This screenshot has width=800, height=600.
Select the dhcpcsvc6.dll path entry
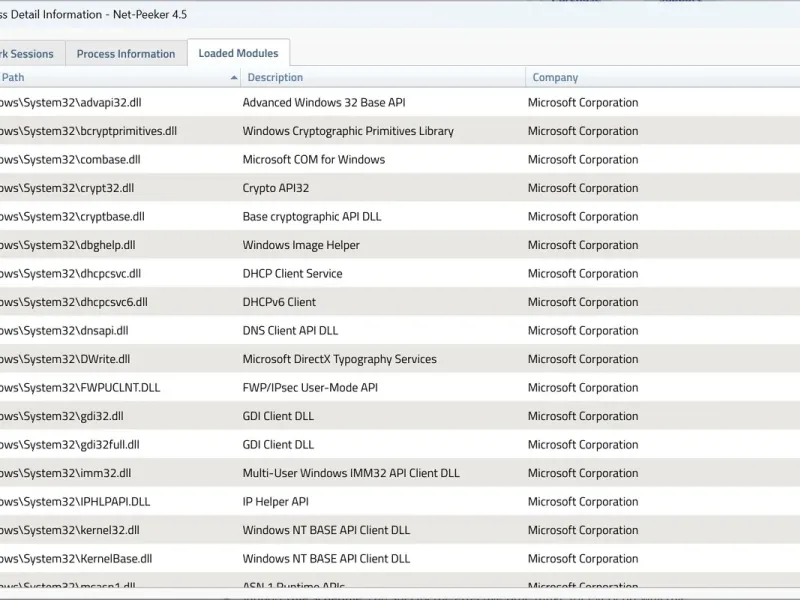pos(73,303)
